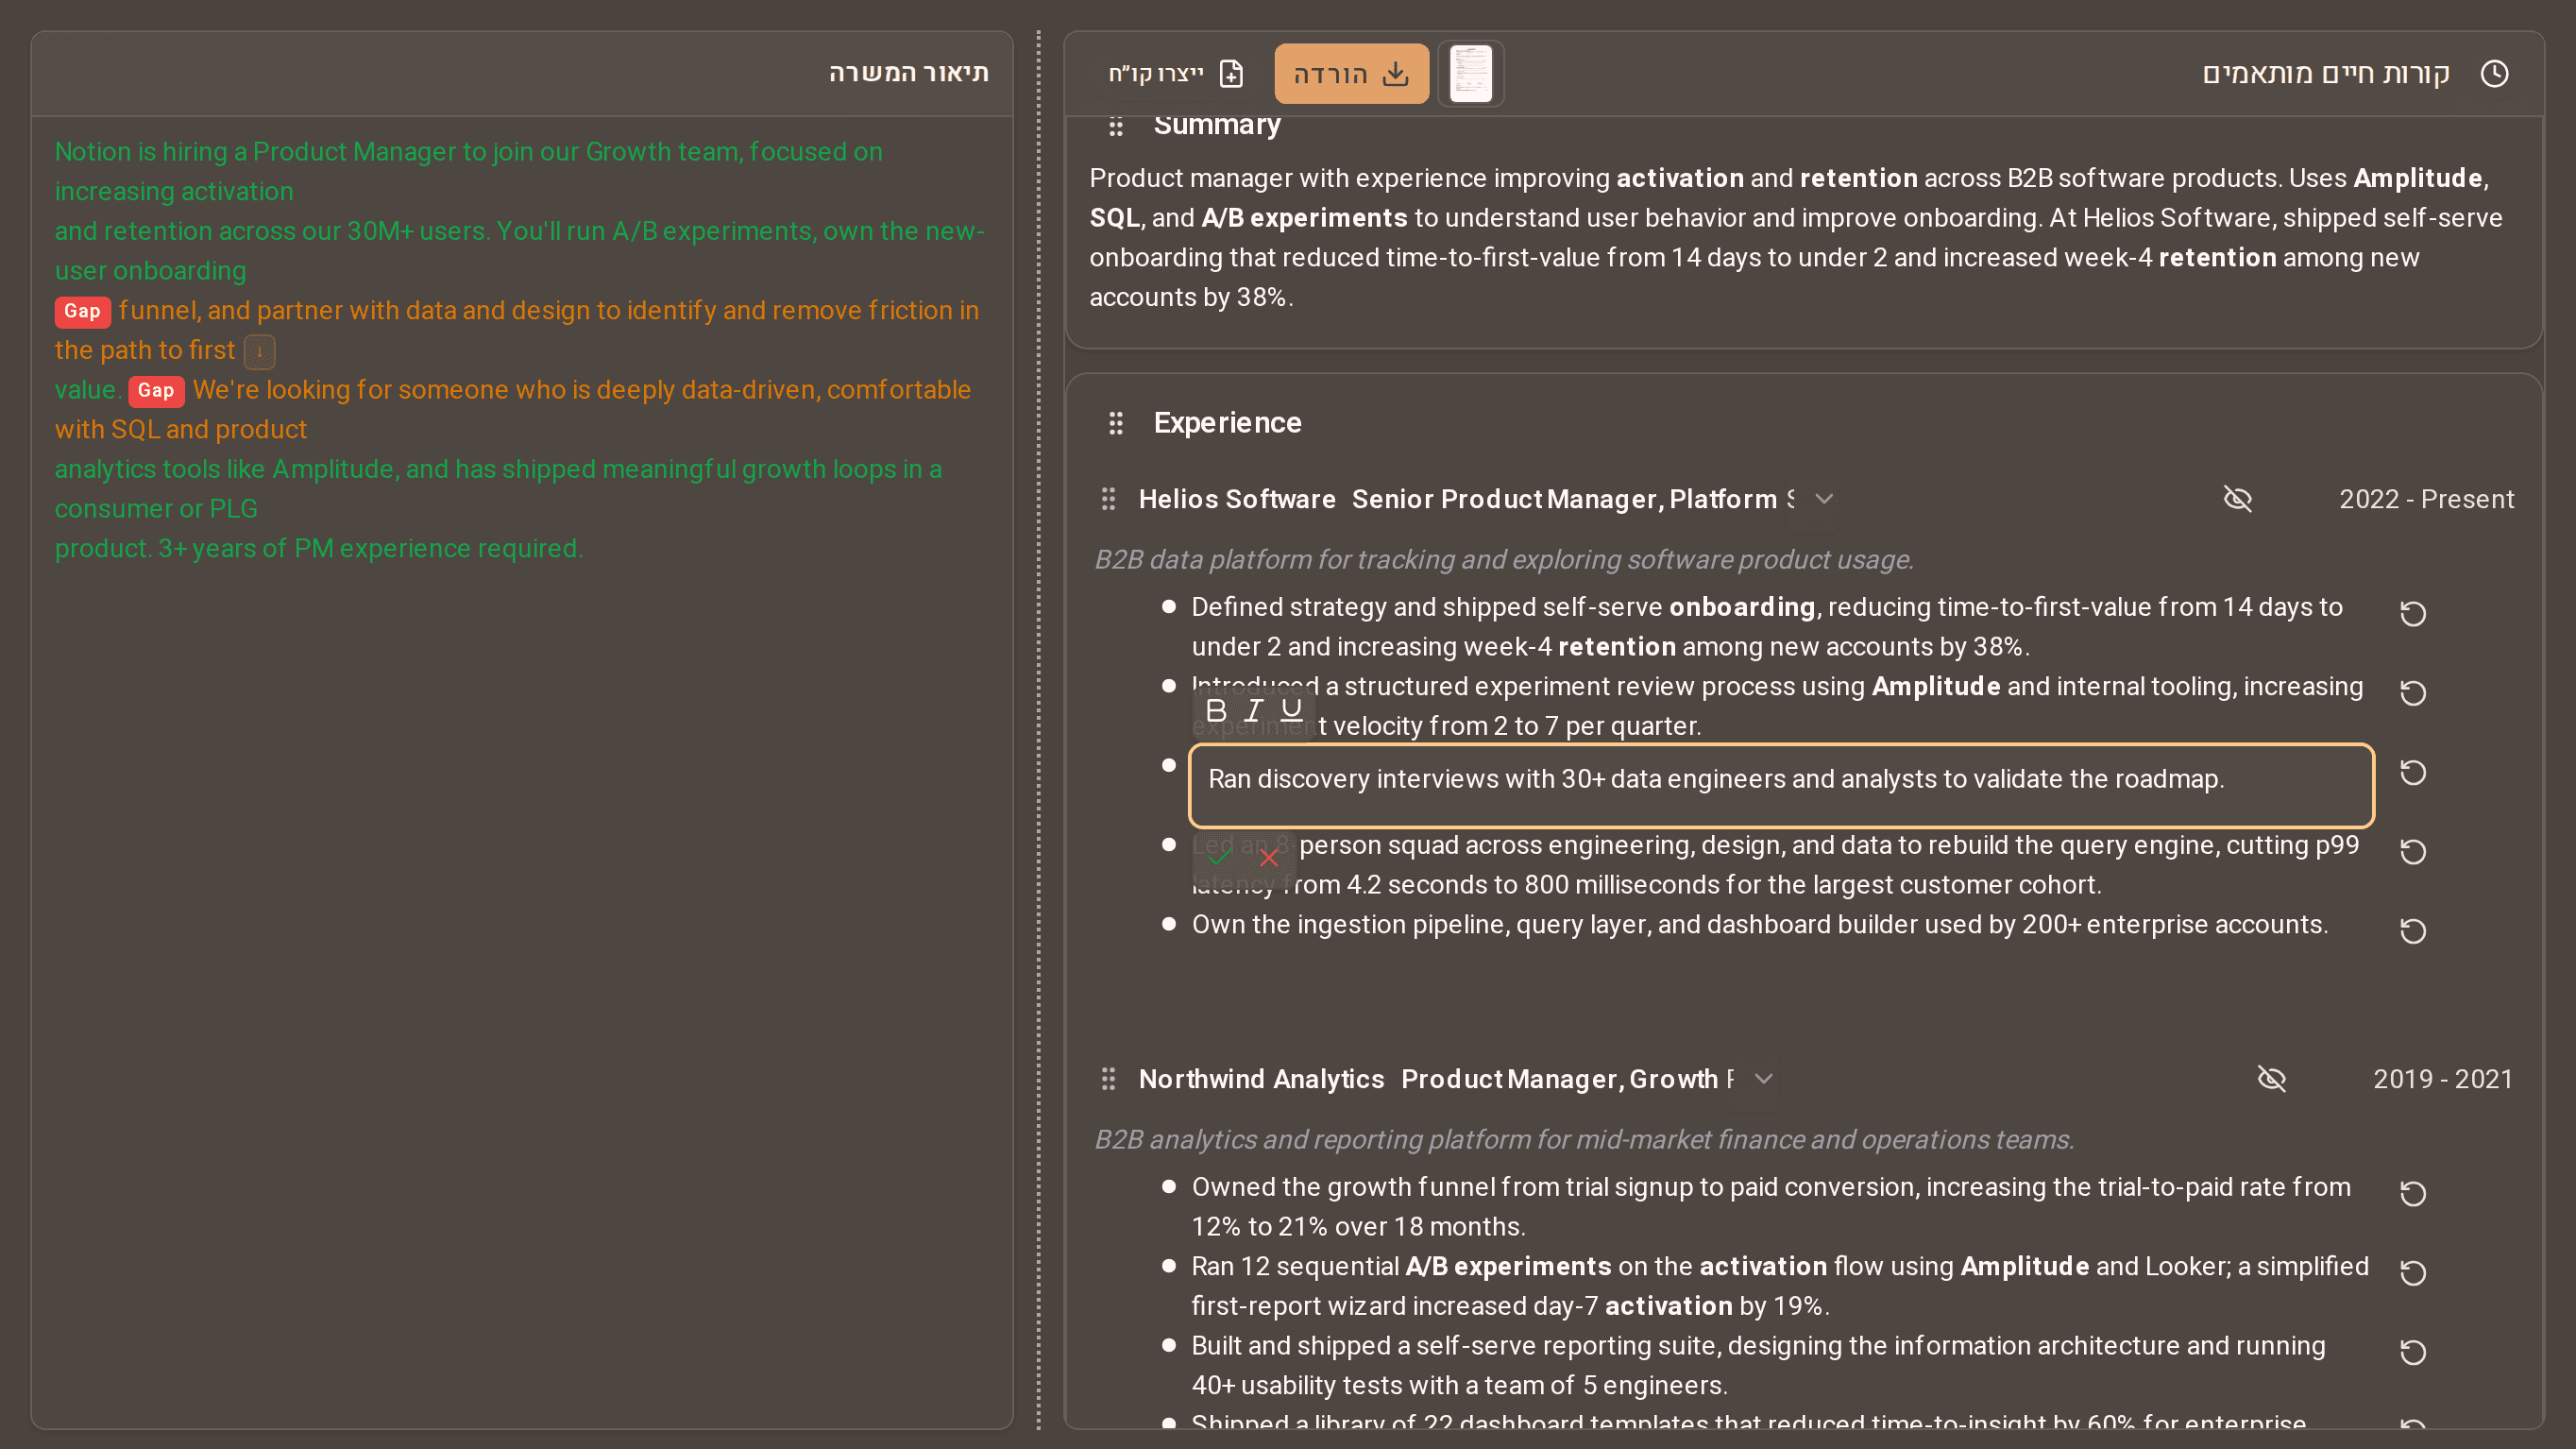Image resolution: width=2576 pixels, height=1449 pixels.
Task: Click the 'B2B data platform for tracking' description
Action: [x=1504, y=559]
